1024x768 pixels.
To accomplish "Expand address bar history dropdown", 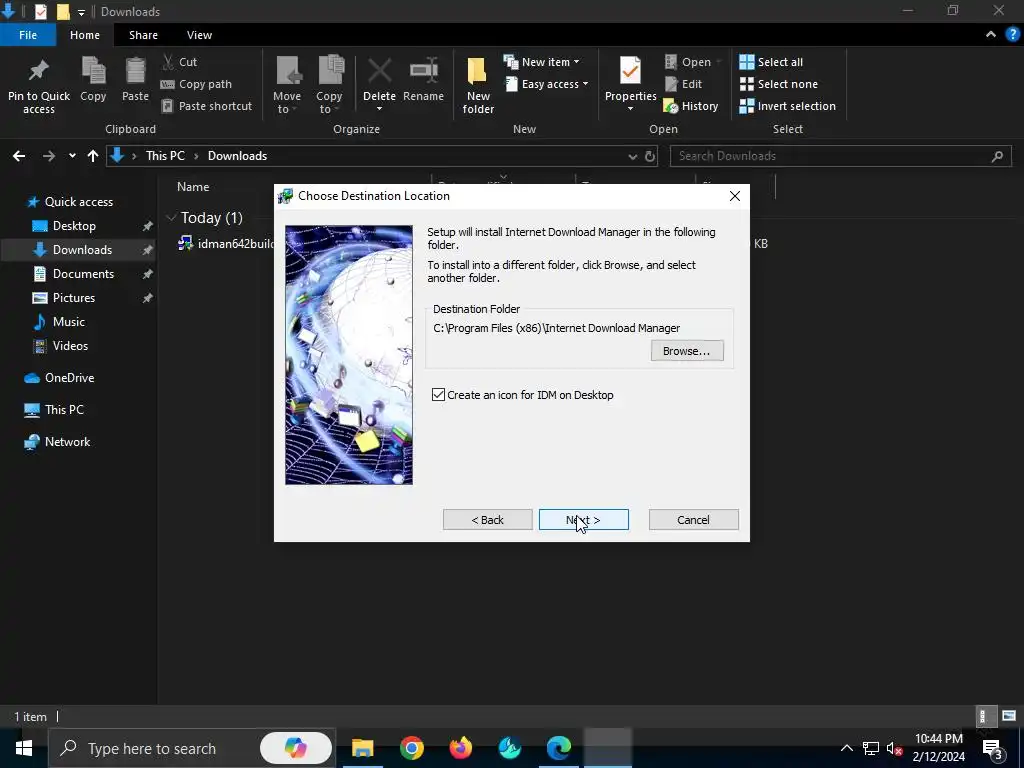I will [632, 156].
